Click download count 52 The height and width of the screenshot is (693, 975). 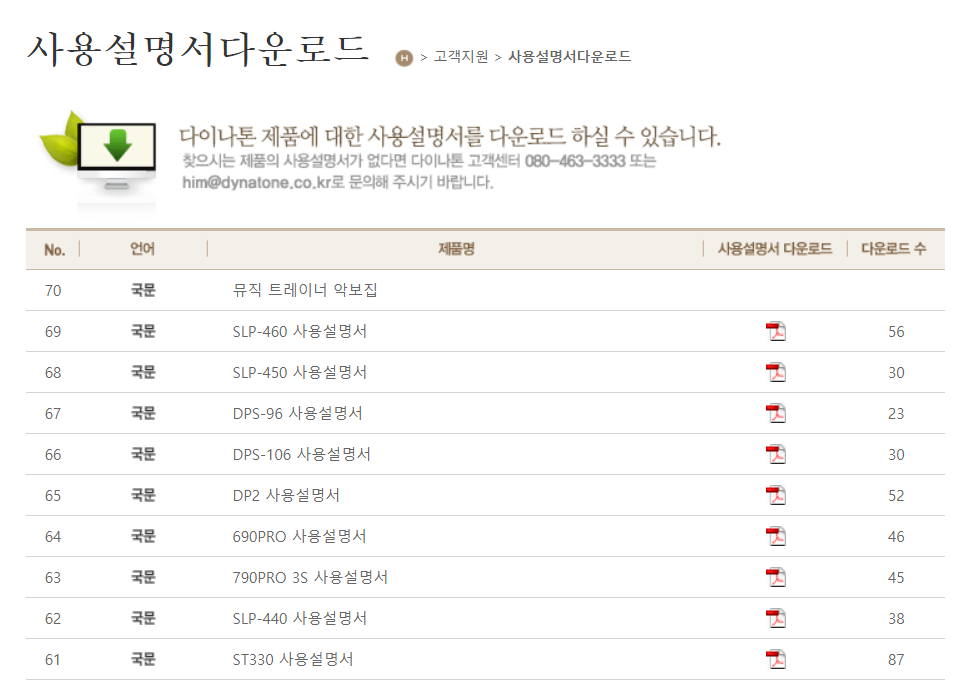coord(896,496)
